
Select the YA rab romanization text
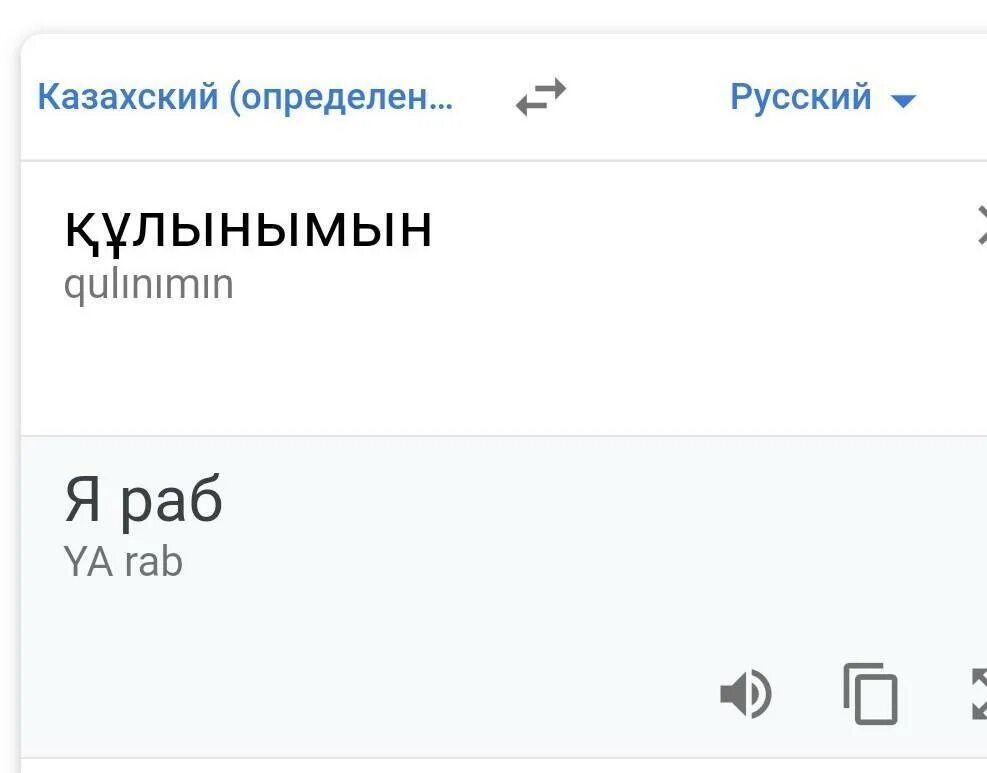click(123, 562)
